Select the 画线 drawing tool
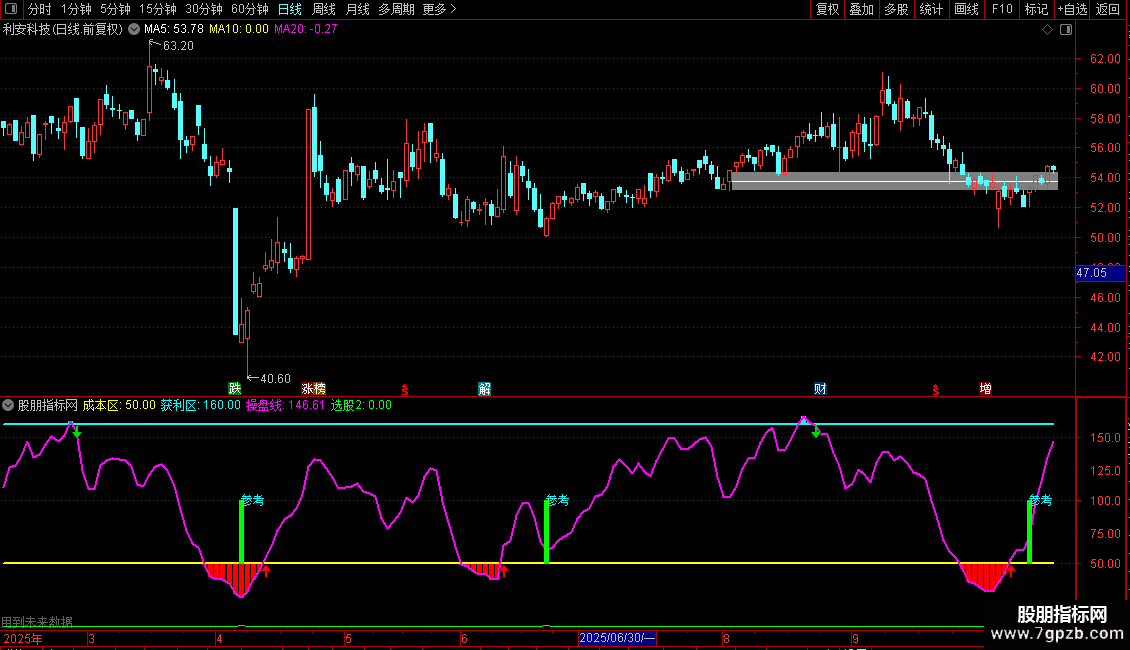Viewport: 1130px width, 650px height. [x=966, y=9]
